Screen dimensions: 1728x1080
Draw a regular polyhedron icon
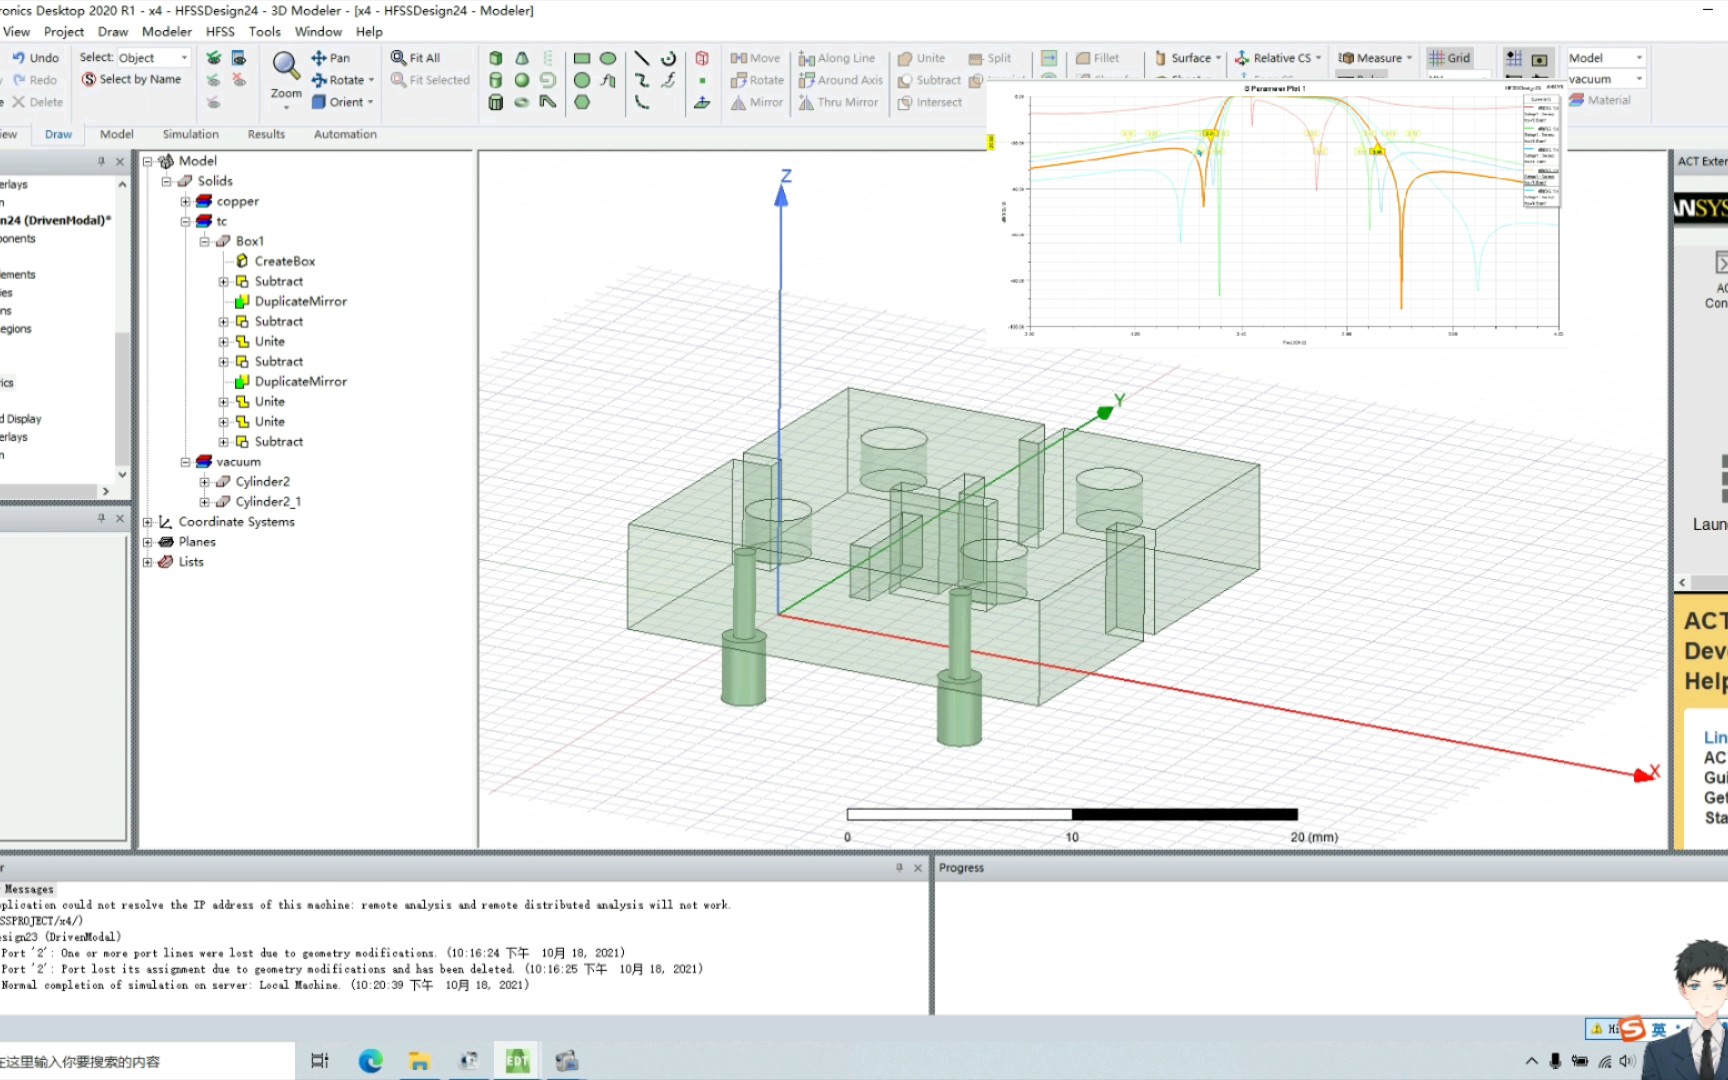click(496, 102)
